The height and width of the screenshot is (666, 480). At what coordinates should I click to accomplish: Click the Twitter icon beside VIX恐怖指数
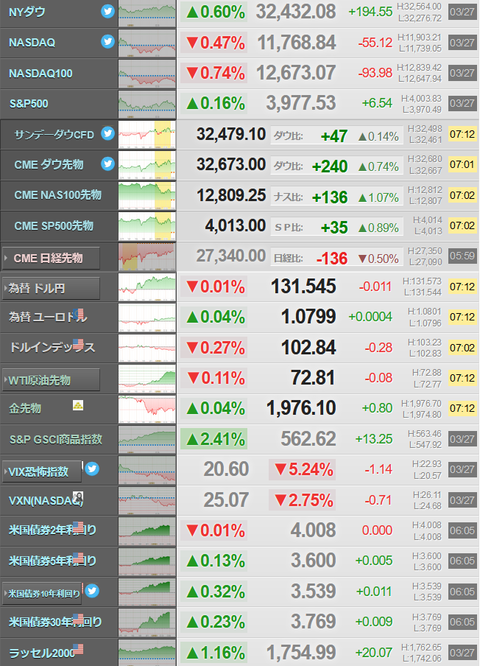92,468
